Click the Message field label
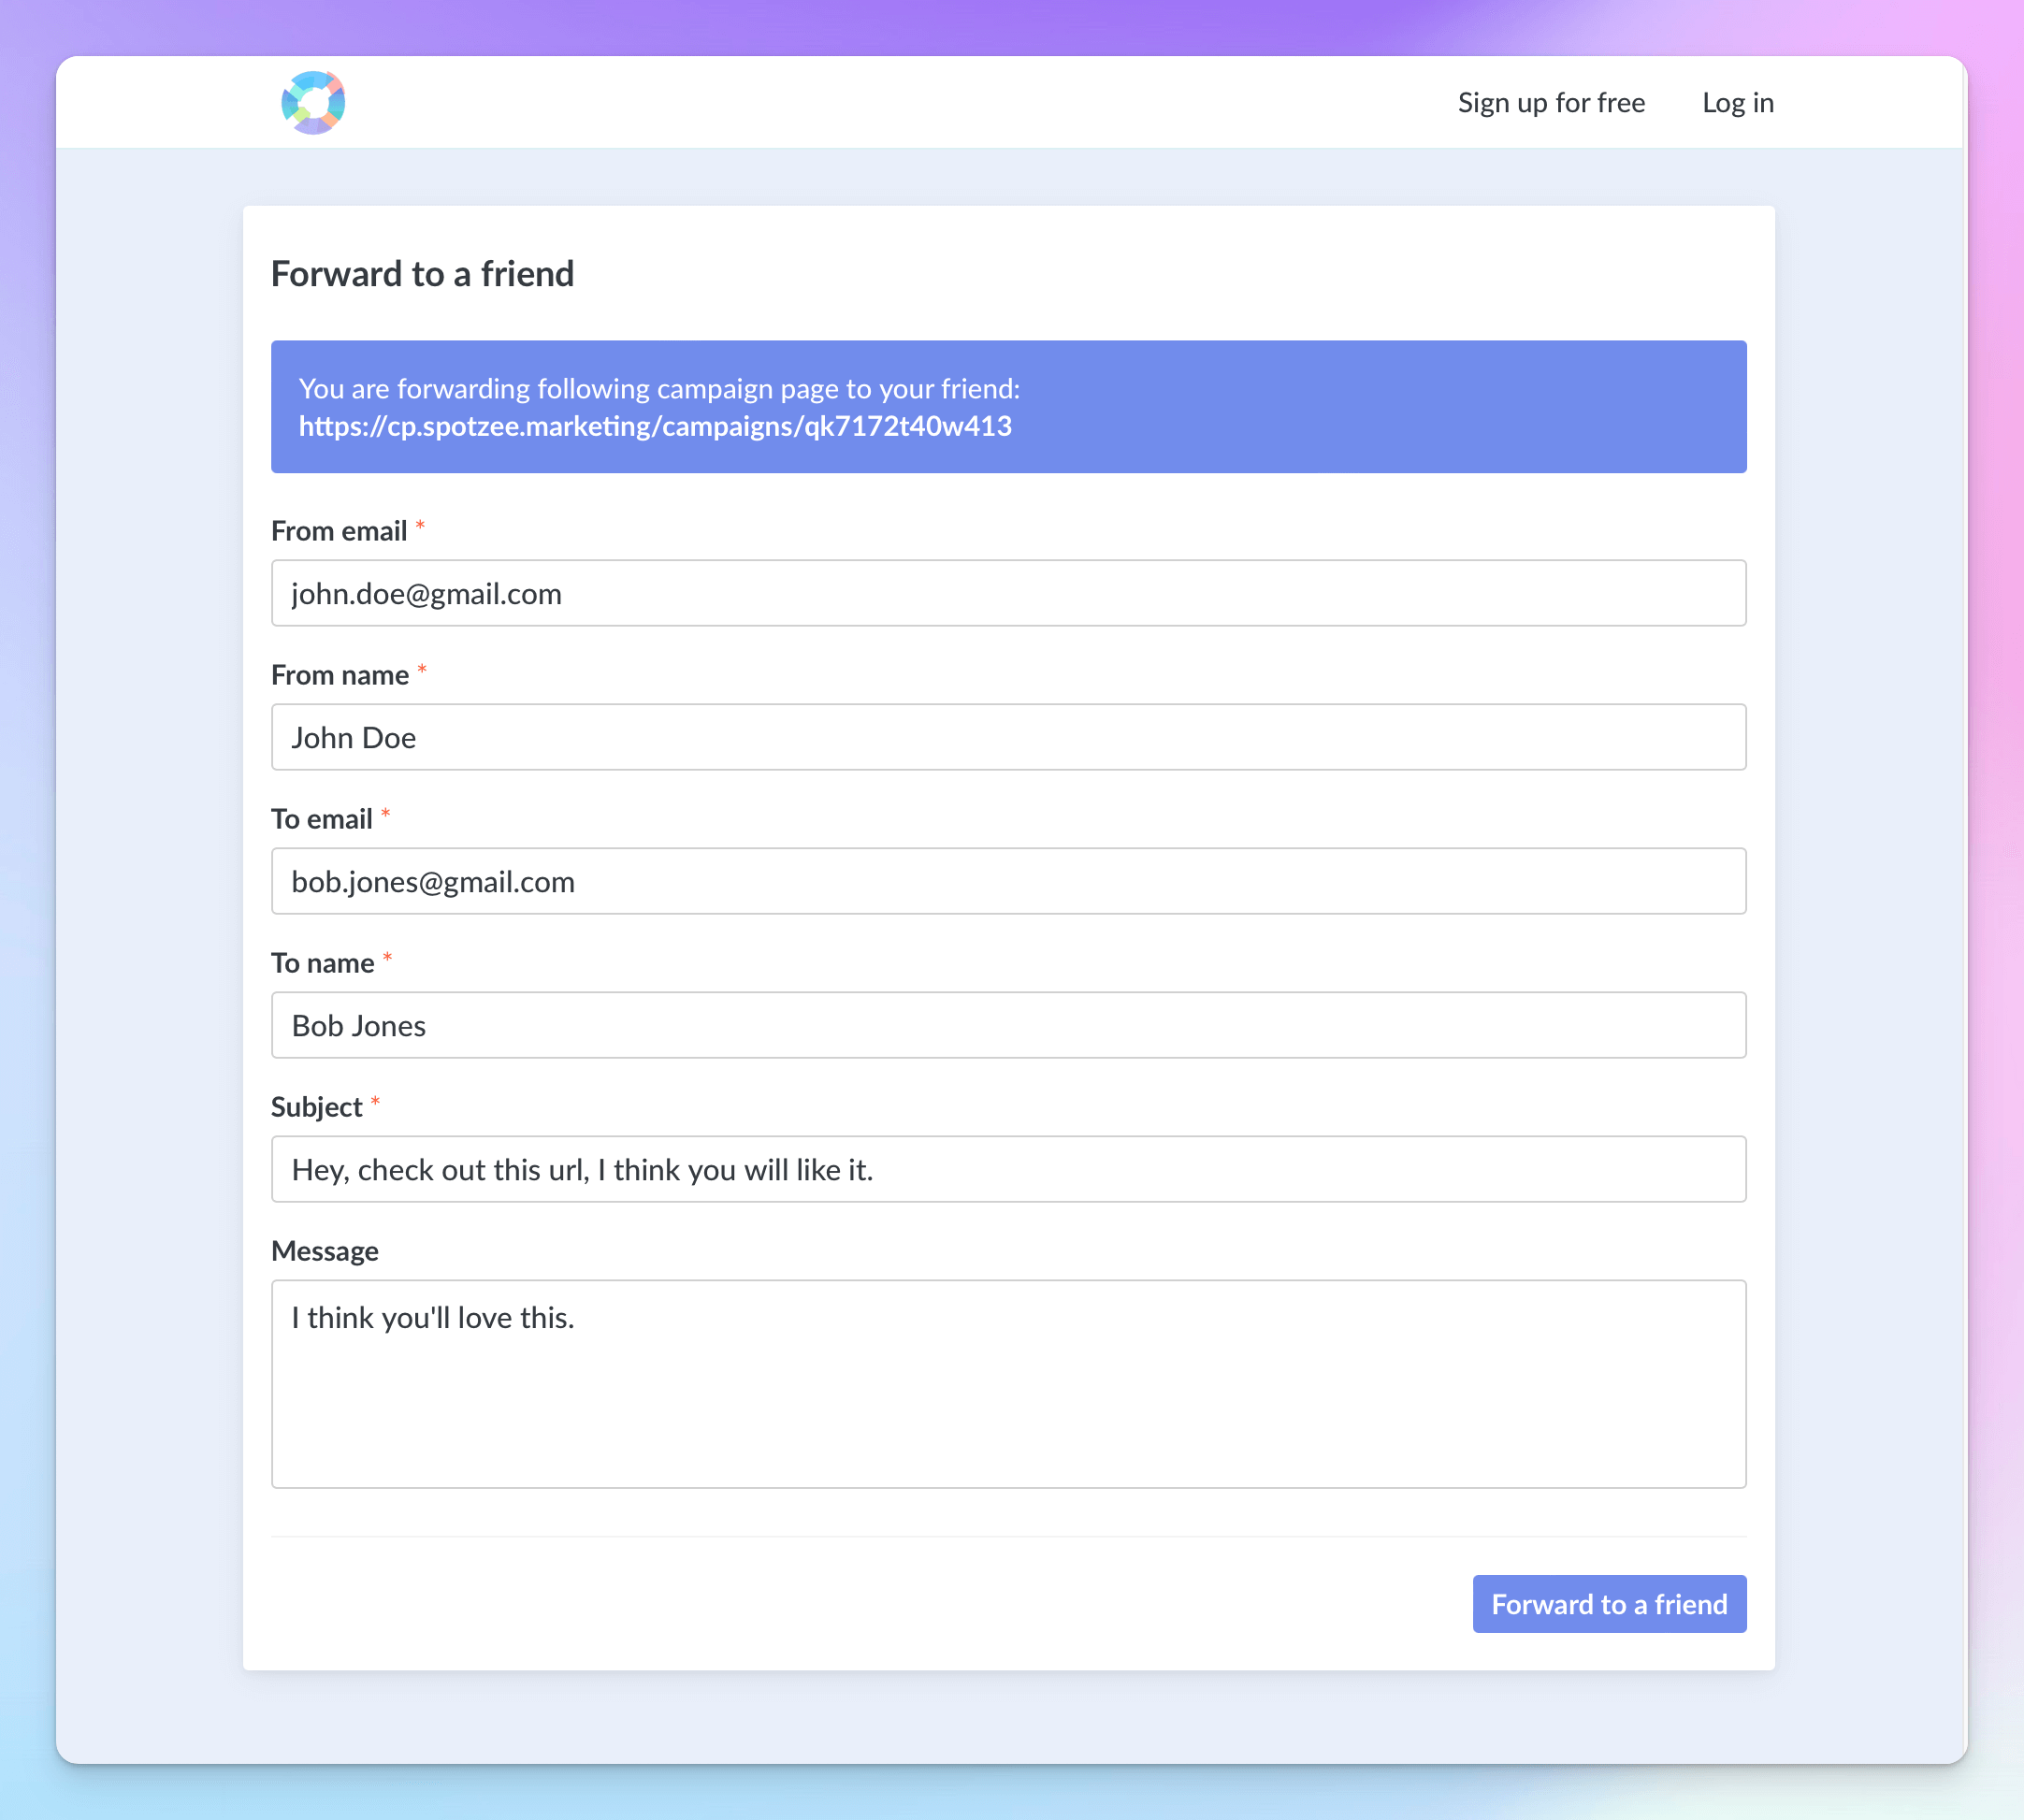Screen dimensions: 2024x1820 click(325, 1251)
